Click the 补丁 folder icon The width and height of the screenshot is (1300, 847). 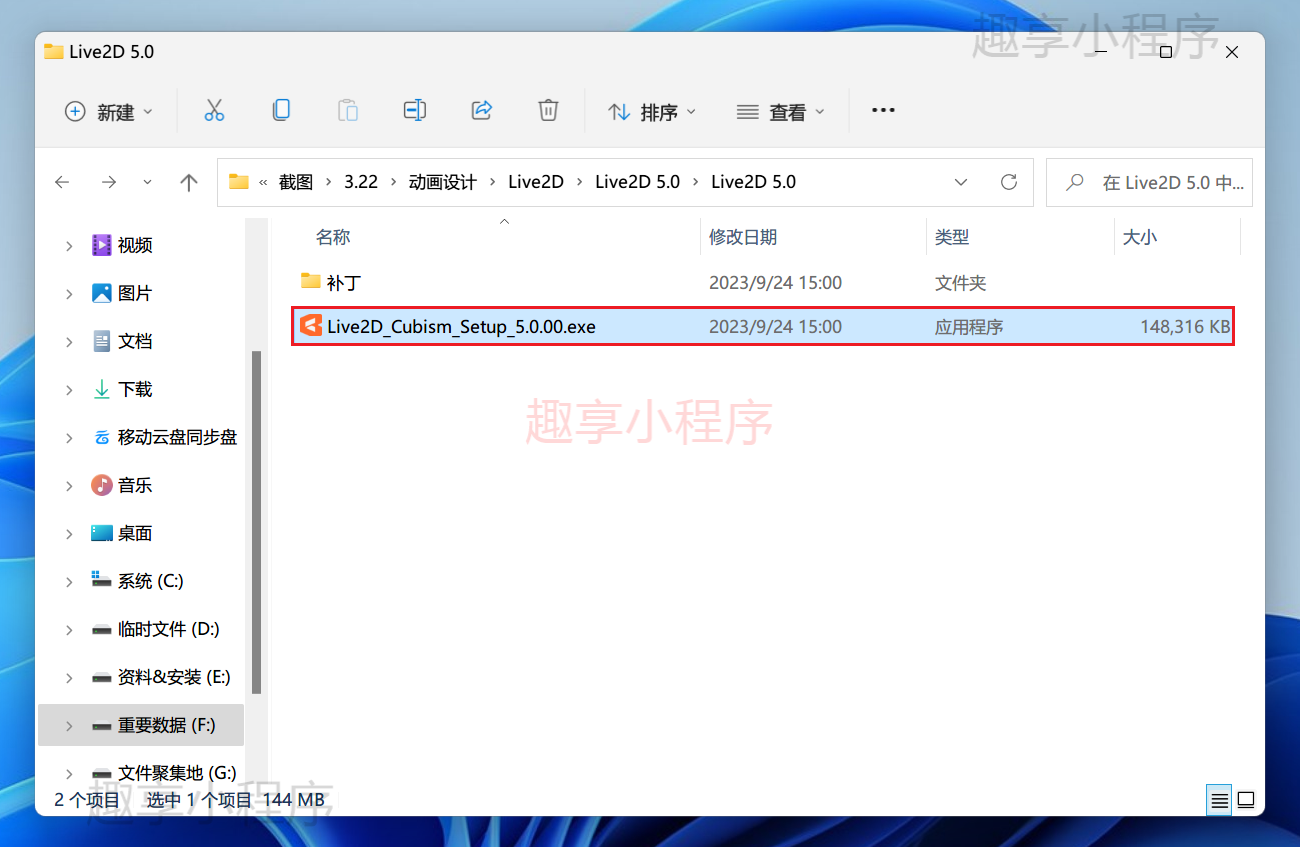[x=311, y=281]
